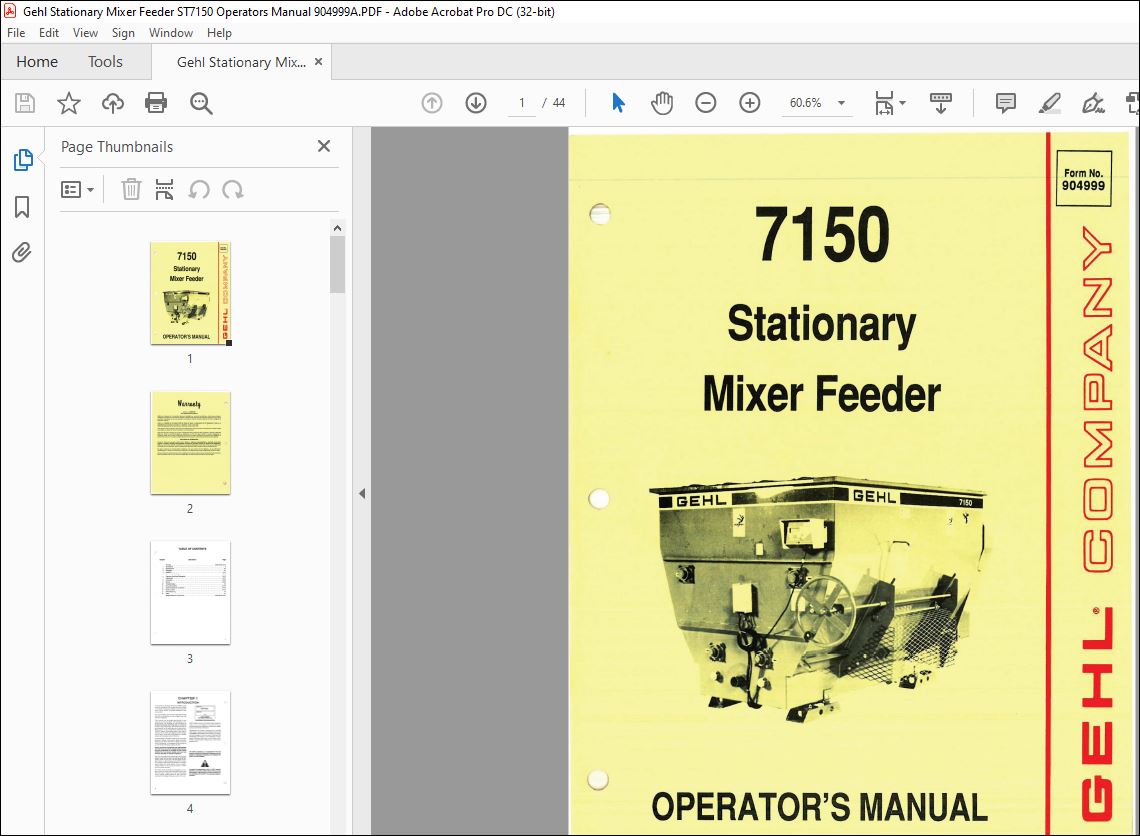Click the partially visible toolbar icon at right edge

1133,103
